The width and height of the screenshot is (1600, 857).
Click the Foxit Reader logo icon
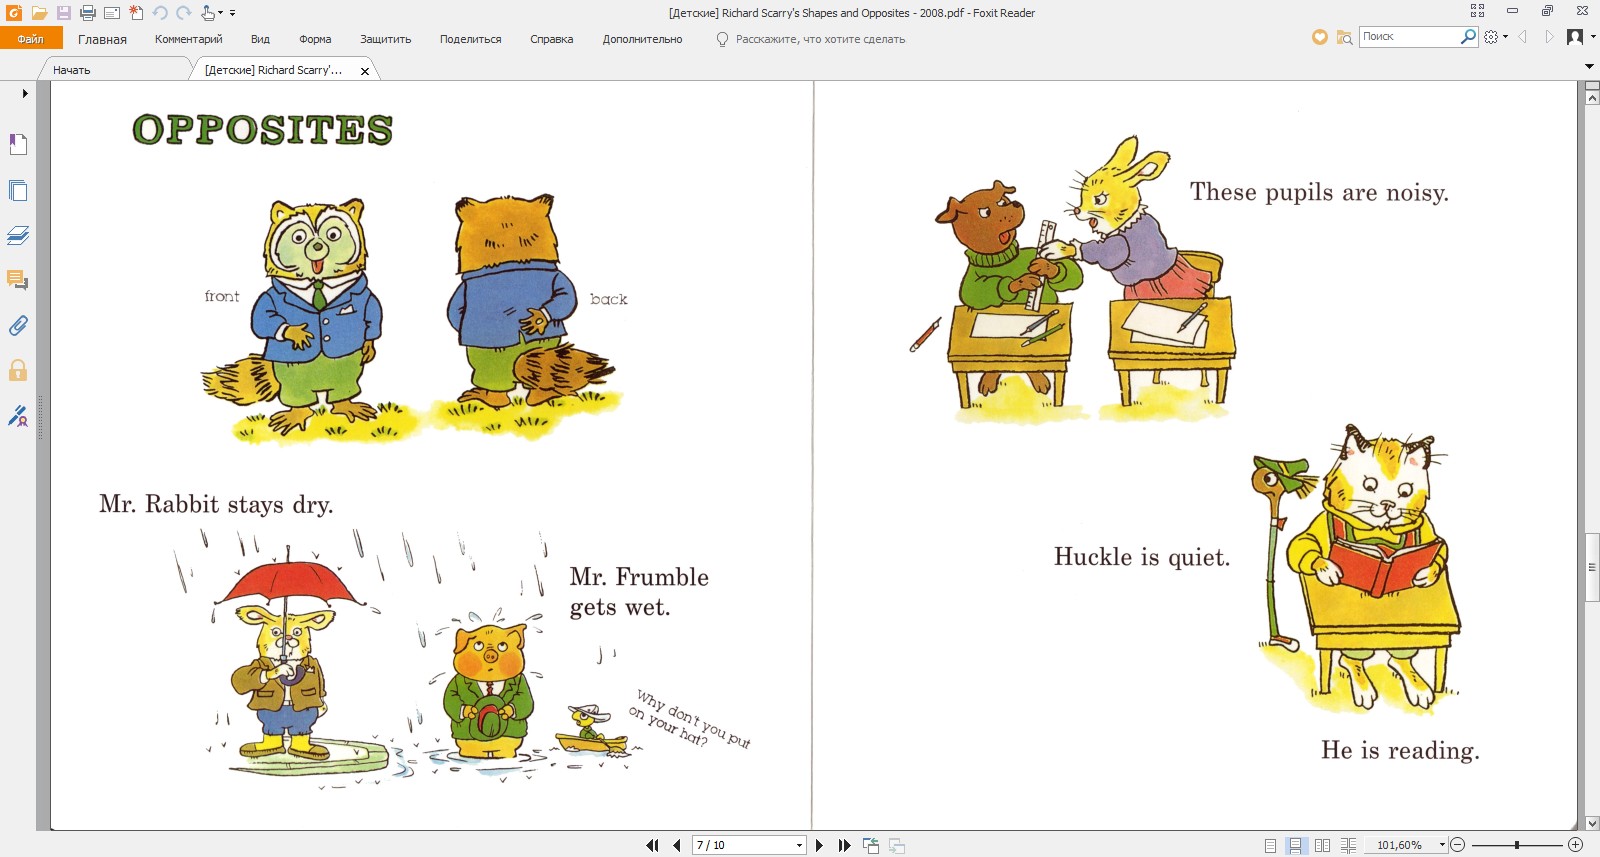14,13
